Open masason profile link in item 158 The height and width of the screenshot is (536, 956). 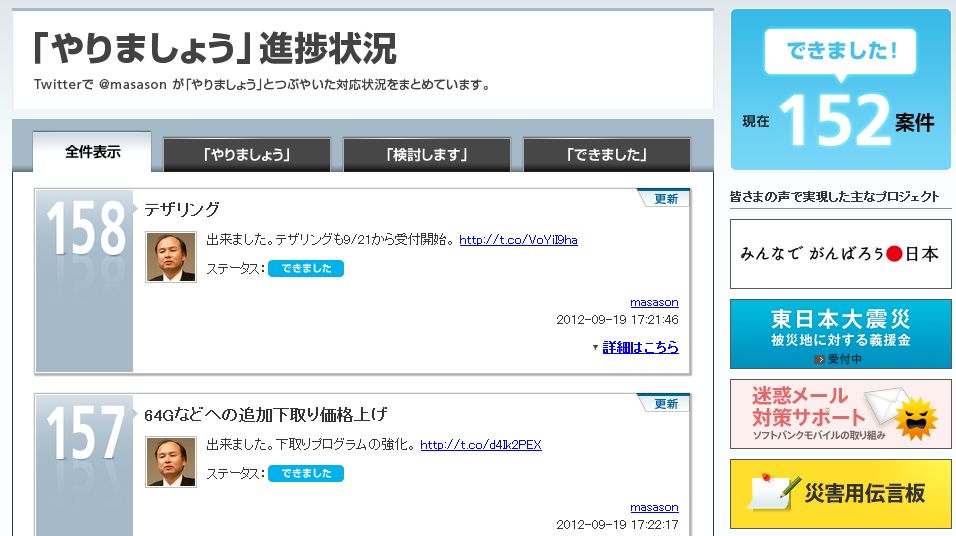pos(654,302)
